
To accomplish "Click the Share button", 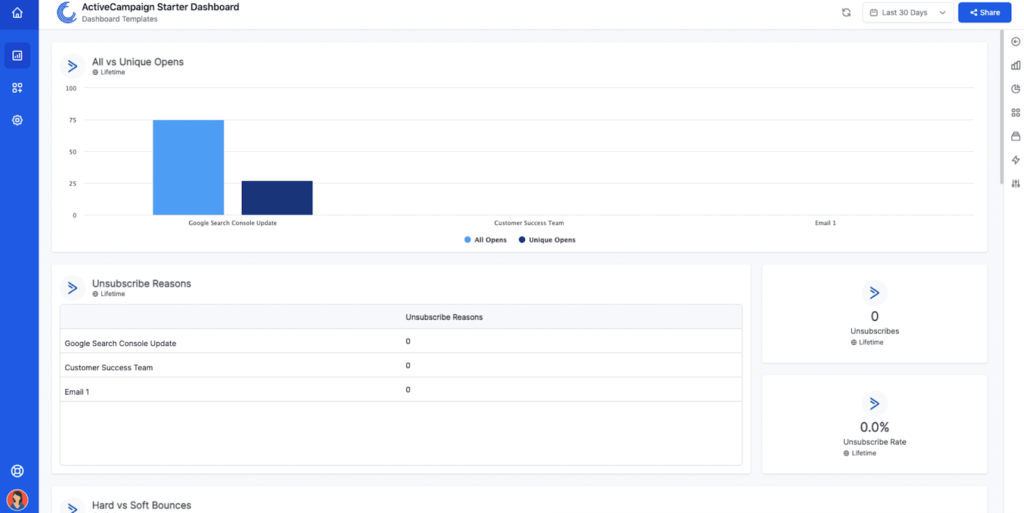I will pos(984,13).
